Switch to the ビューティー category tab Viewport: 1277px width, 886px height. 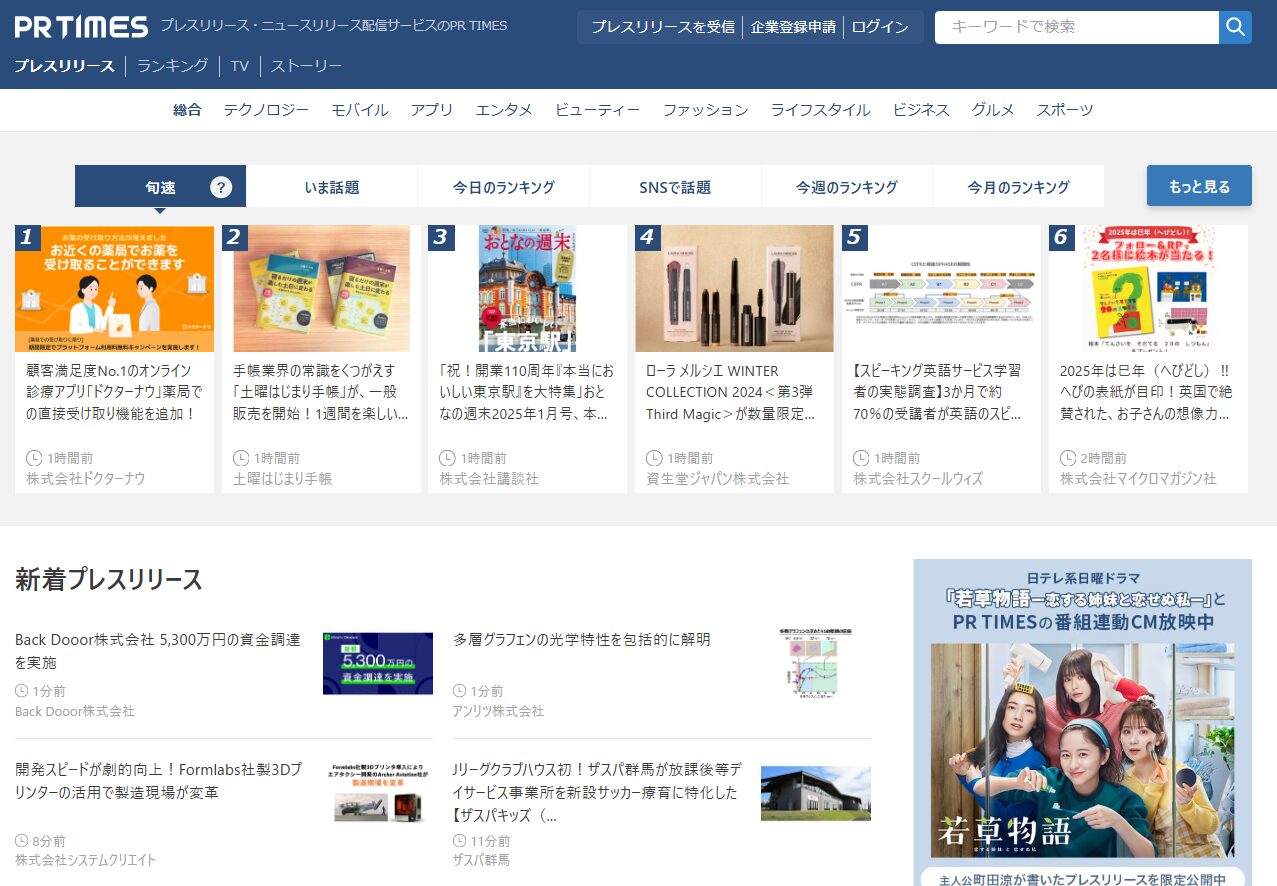(x=597, y=110)
